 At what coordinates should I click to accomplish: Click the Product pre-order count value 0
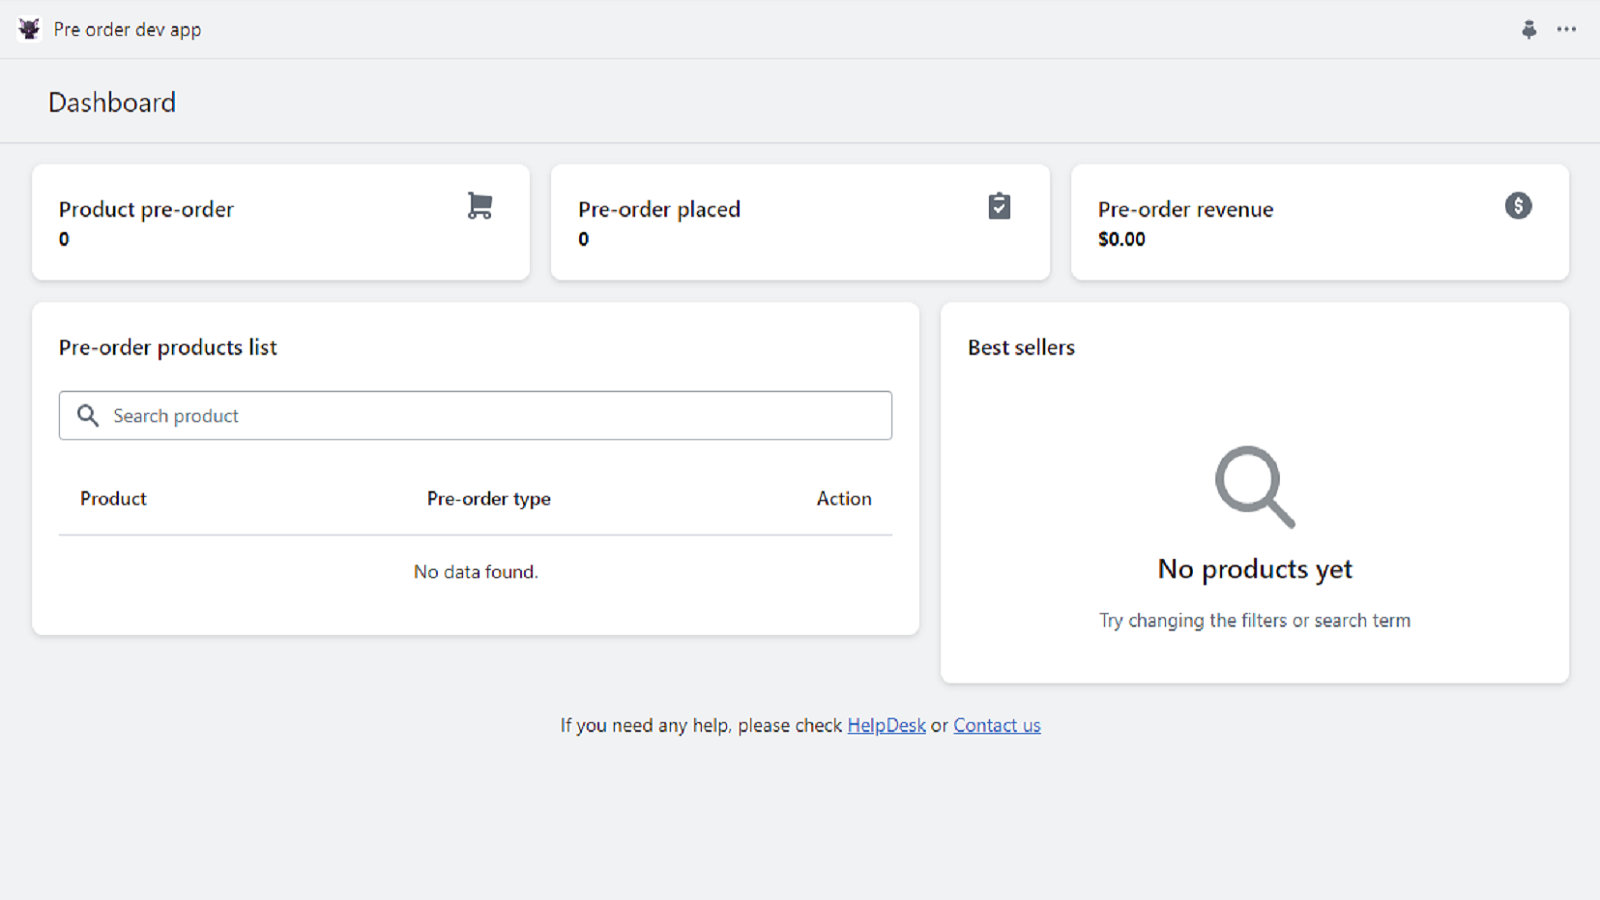tap(64, 239)
